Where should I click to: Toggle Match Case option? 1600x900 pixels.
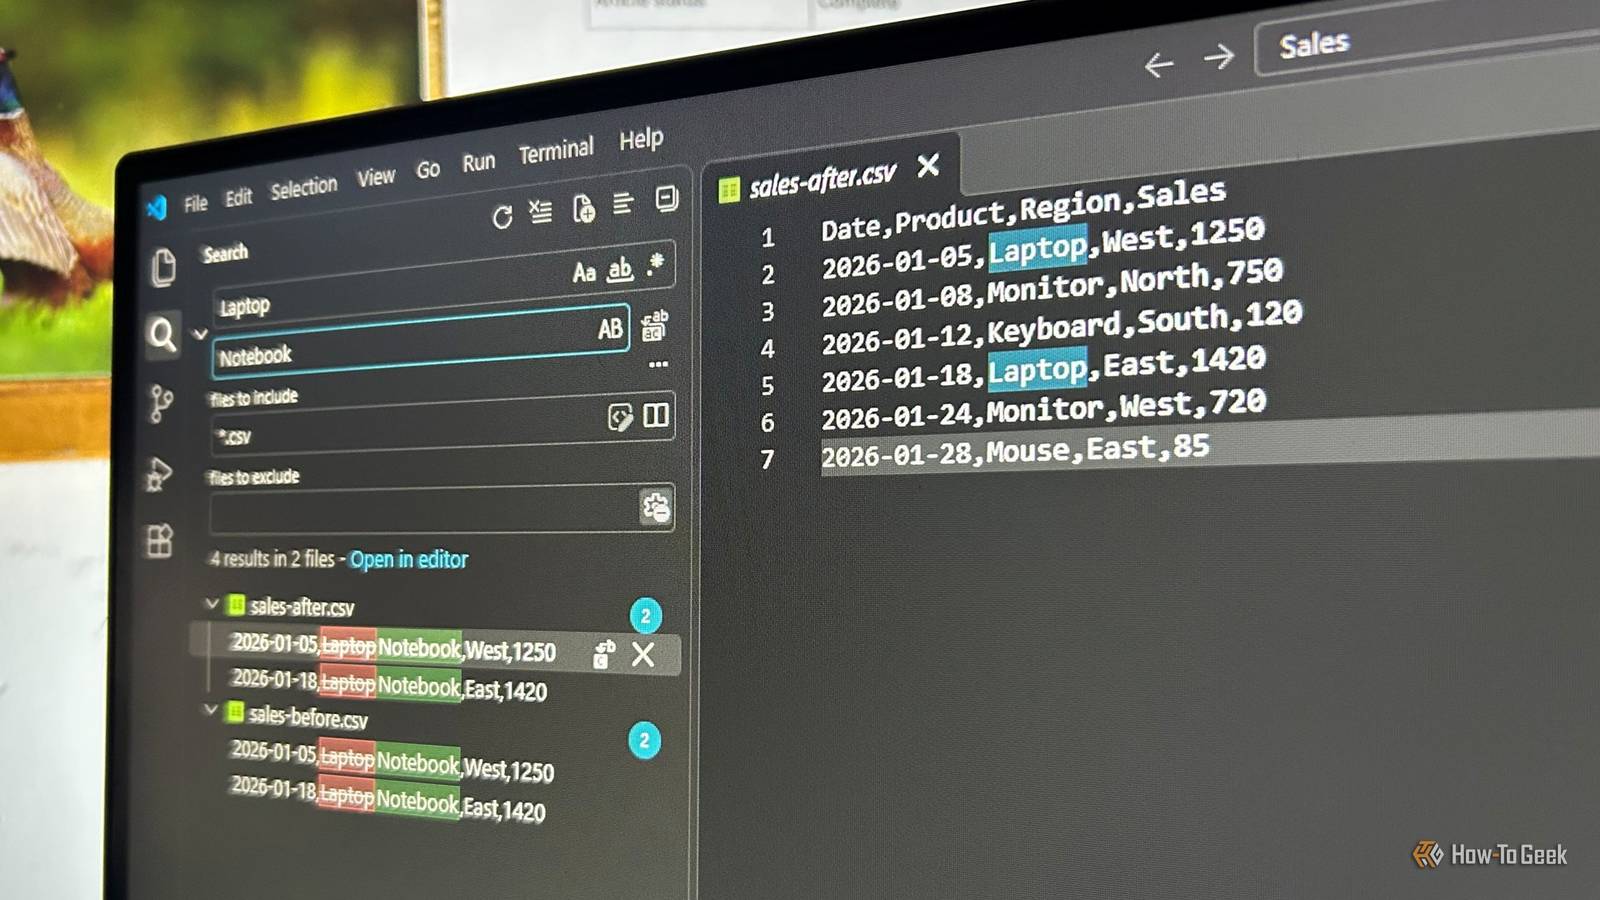click(584, 272)
